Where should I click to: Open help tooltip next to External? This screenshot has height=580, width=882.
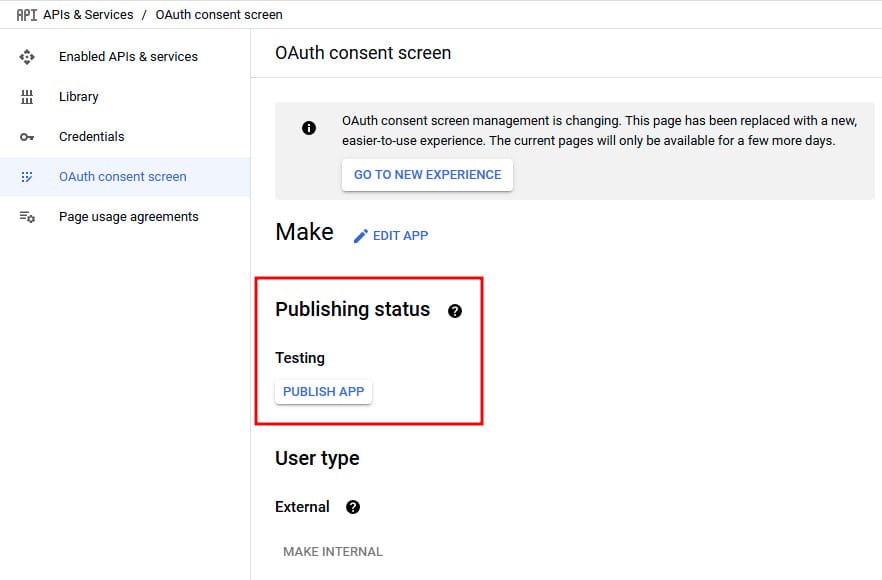point(353,507)
